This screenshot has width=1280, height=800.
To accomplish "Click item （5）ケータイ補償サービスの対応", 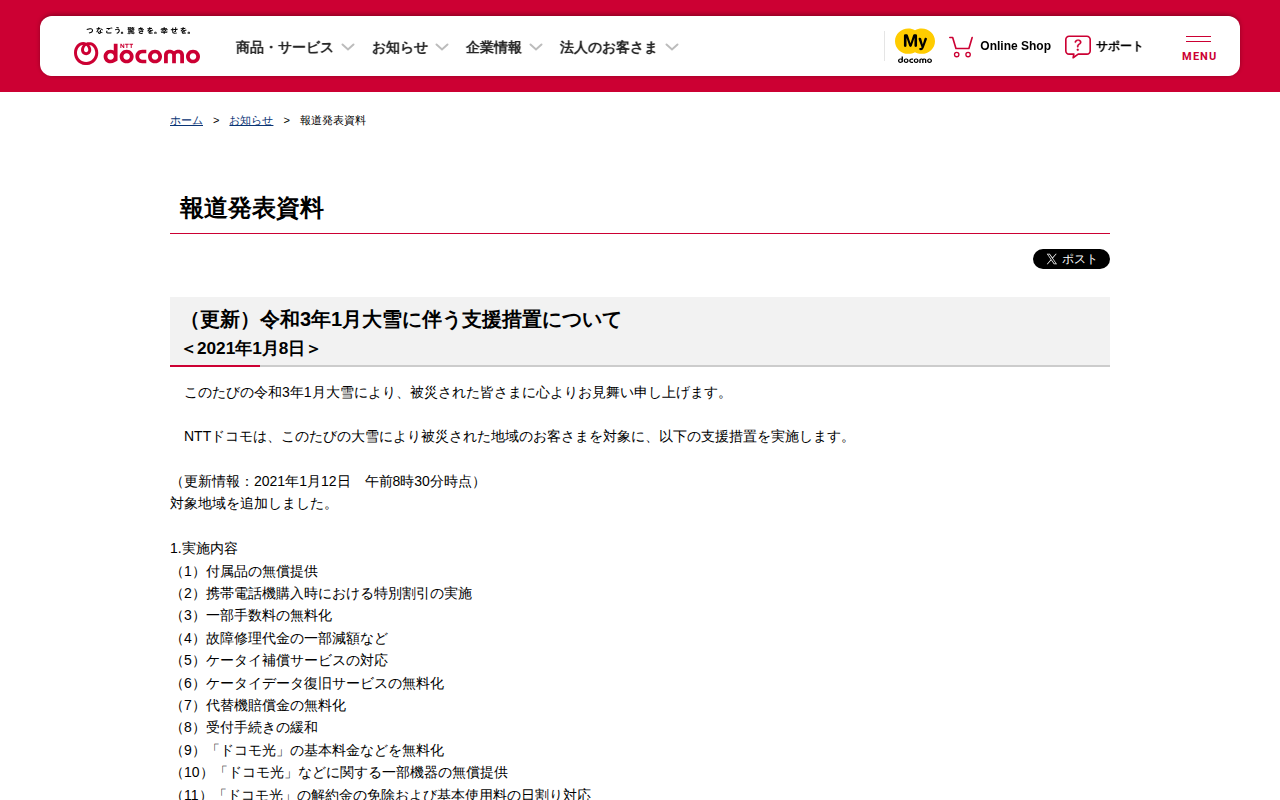I will pyautogui.click(x=280, y=660).
